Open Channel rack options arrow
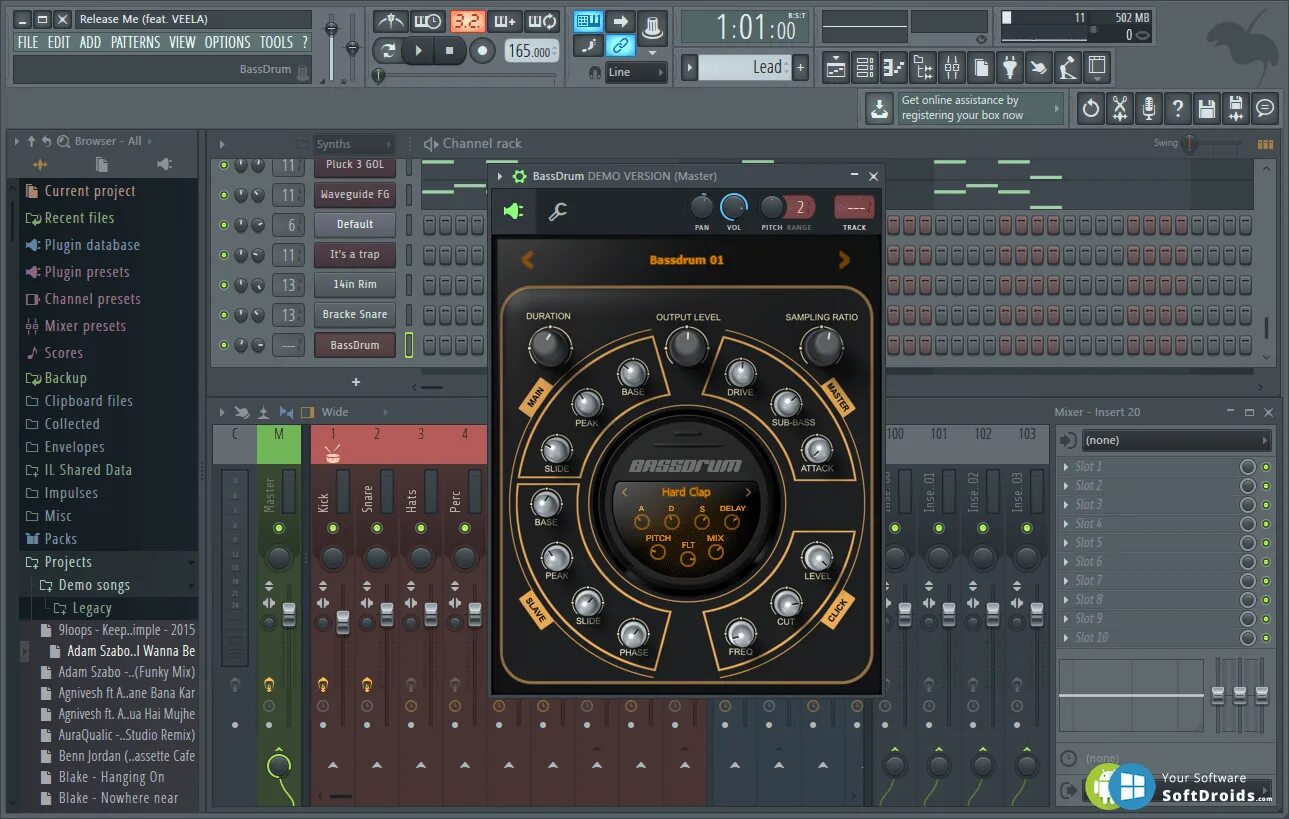The height and width of the screenshot is (819, 1289). click(x=222, y=144)
